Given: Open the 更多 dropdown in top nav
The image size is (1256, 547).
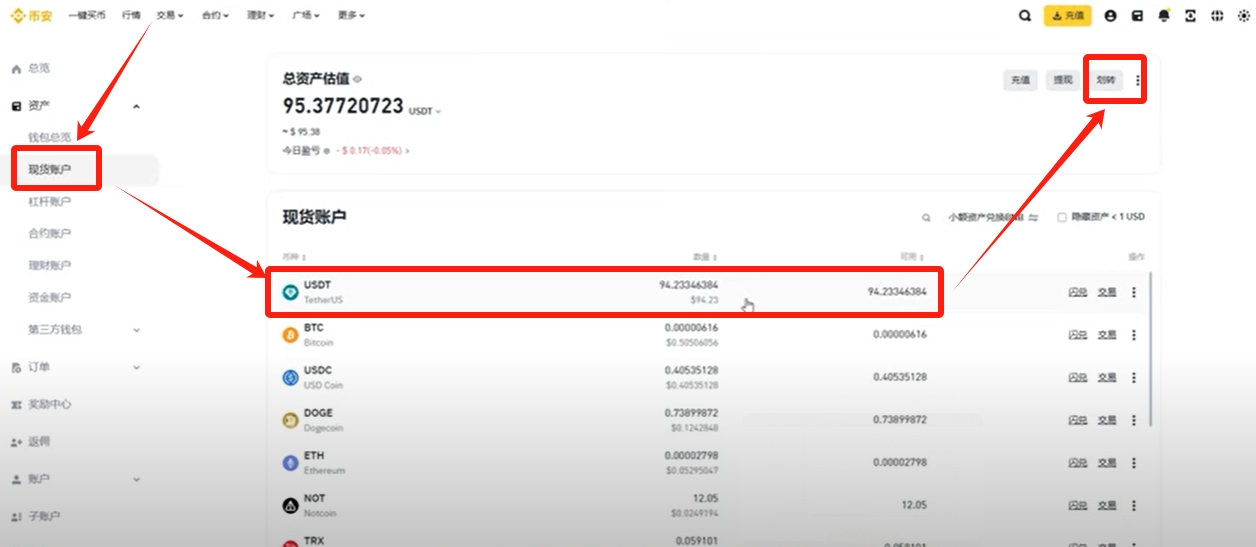Looking at the screenshot, I should pyautogui.click(x=351, y=16).
